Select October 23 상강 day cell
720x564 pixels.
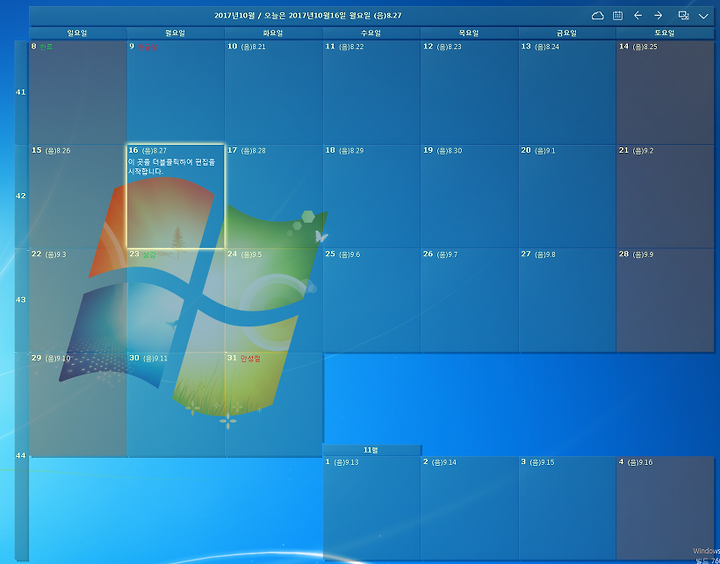(175, 300)
